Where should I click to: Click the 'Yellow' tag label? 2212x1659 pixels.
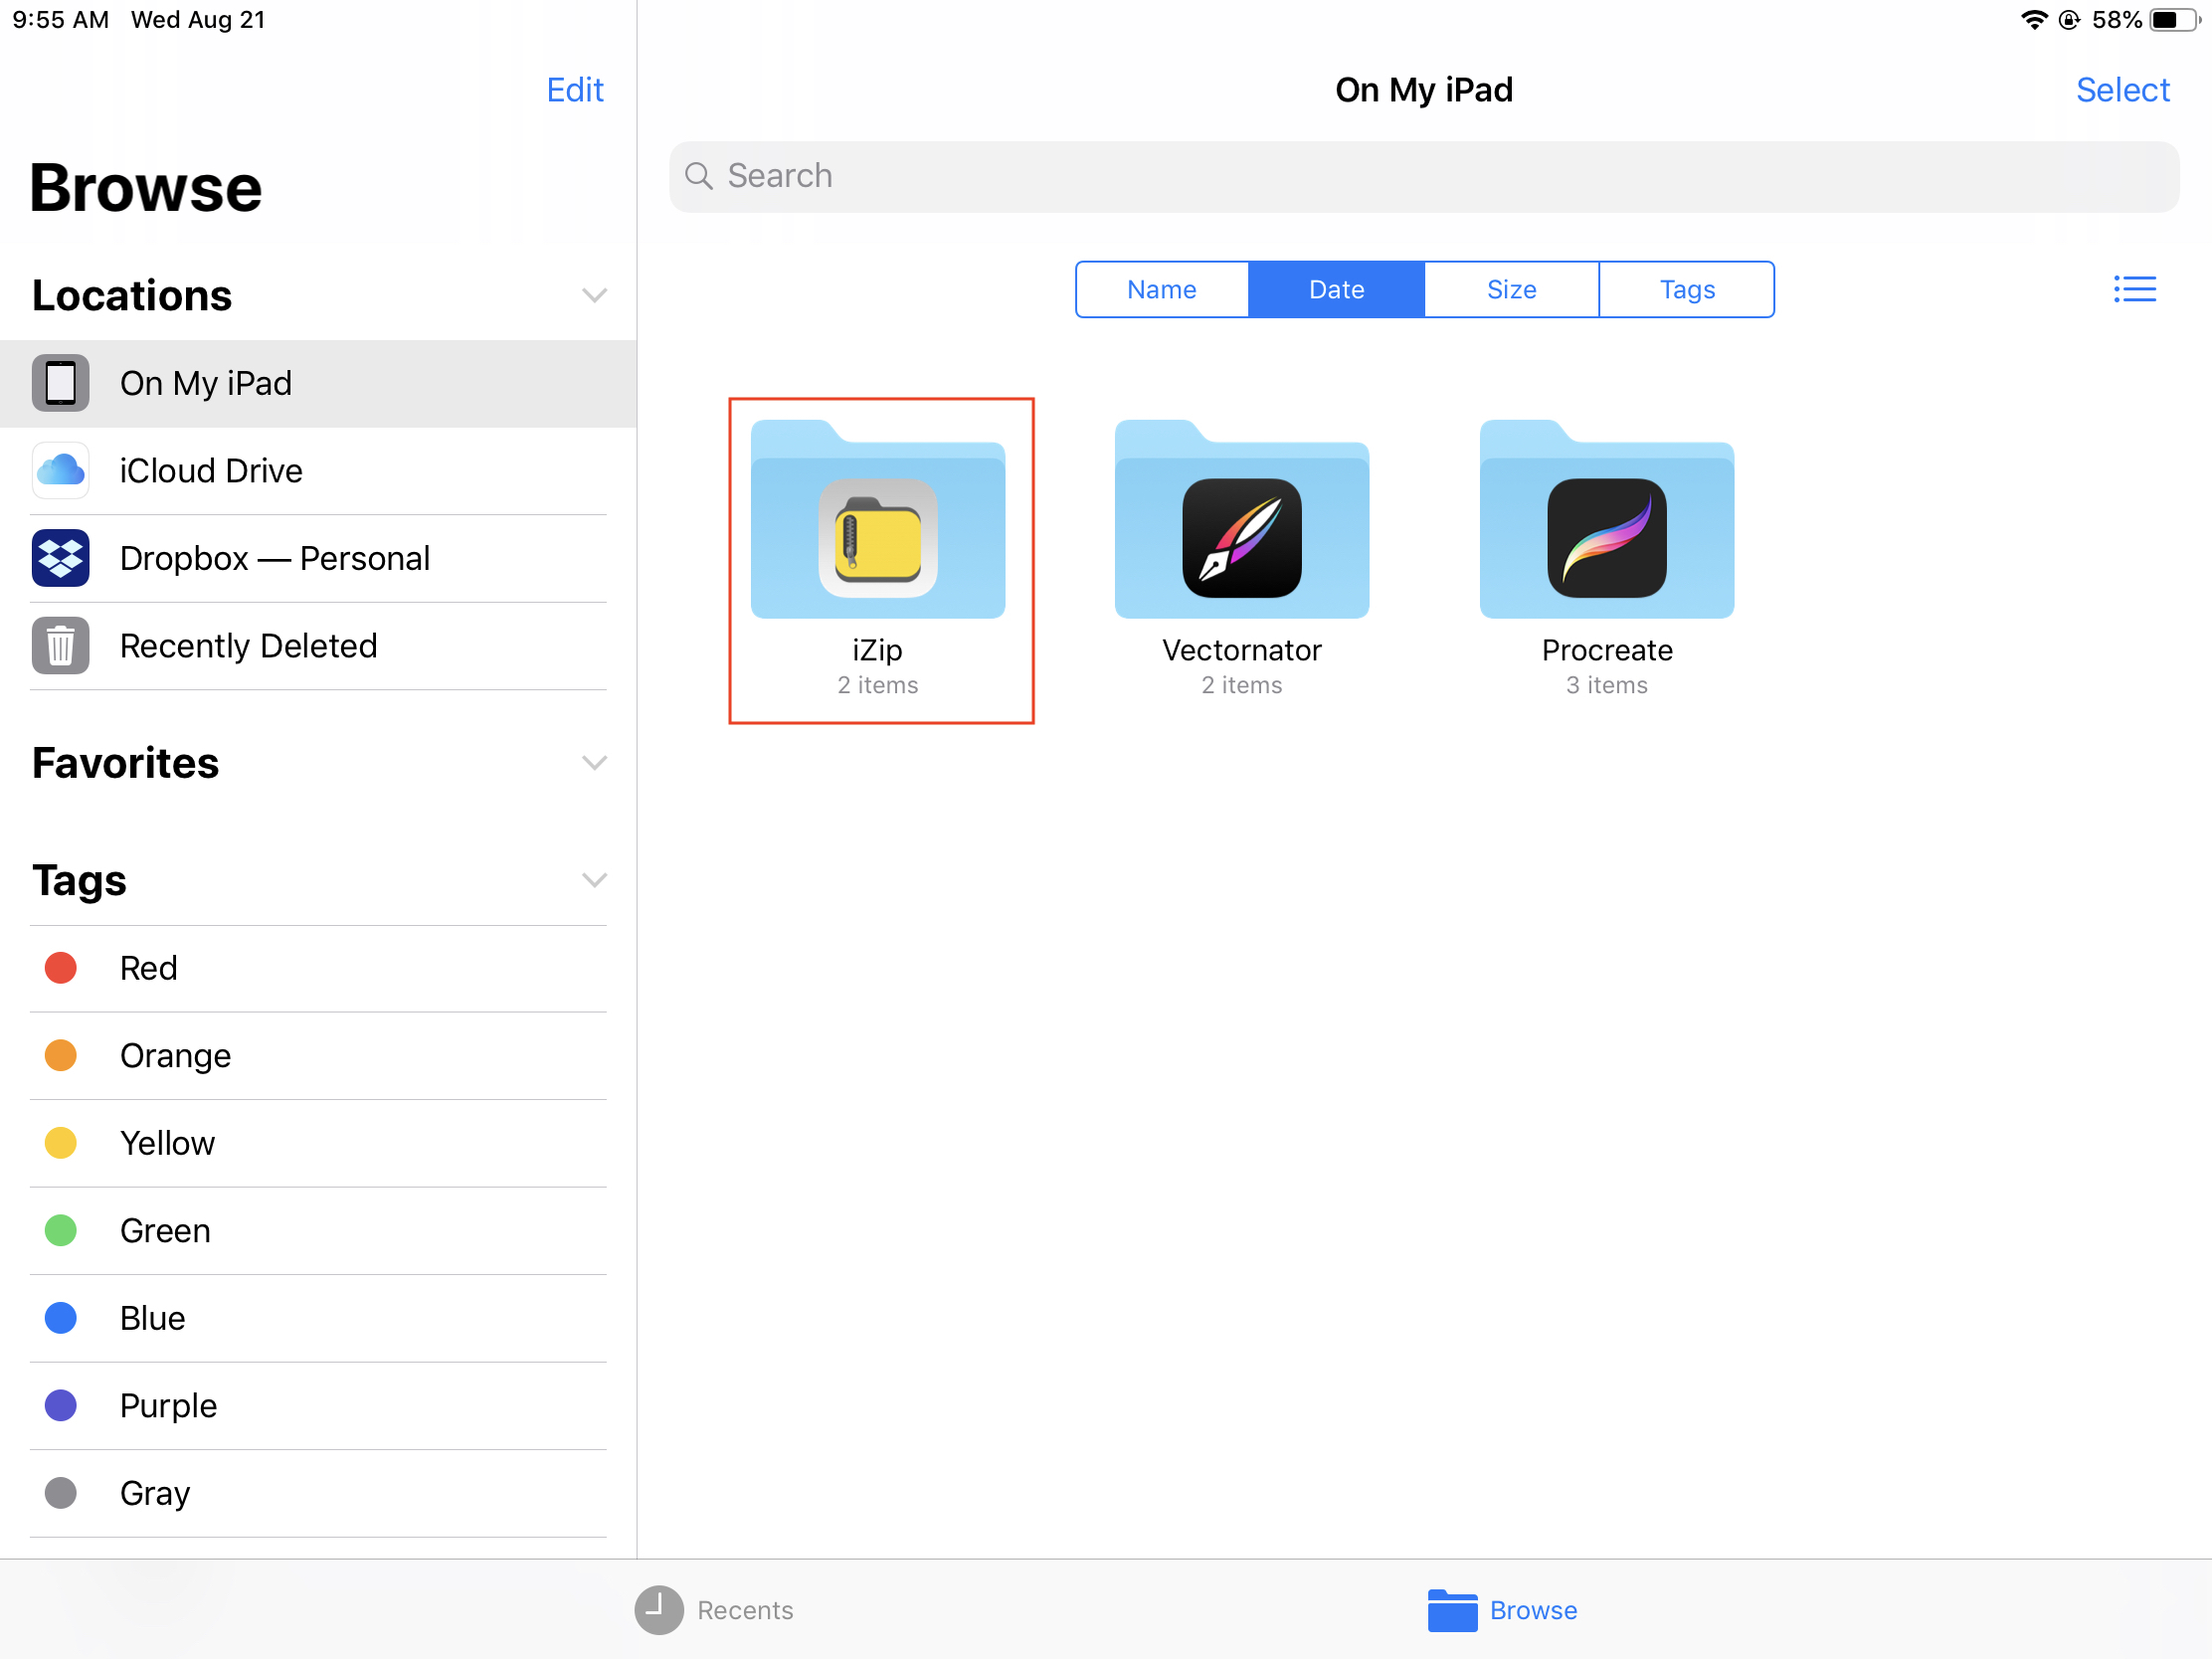[x=168, y=1143]
